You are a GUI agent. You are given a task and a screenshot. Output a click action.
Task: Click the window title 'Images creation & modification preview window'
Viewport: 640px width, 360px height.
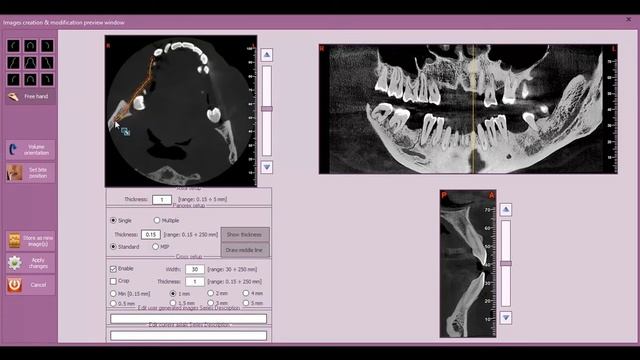click(x=64, y=22)
